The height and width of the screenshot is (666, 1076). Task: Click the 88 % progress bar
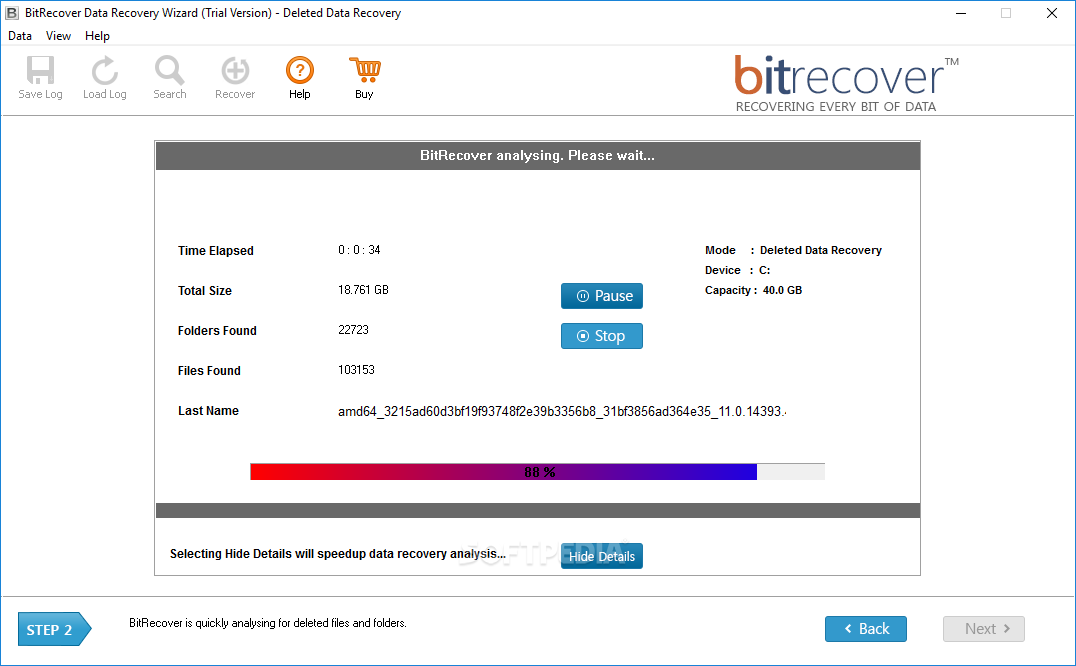coord(537,472)
